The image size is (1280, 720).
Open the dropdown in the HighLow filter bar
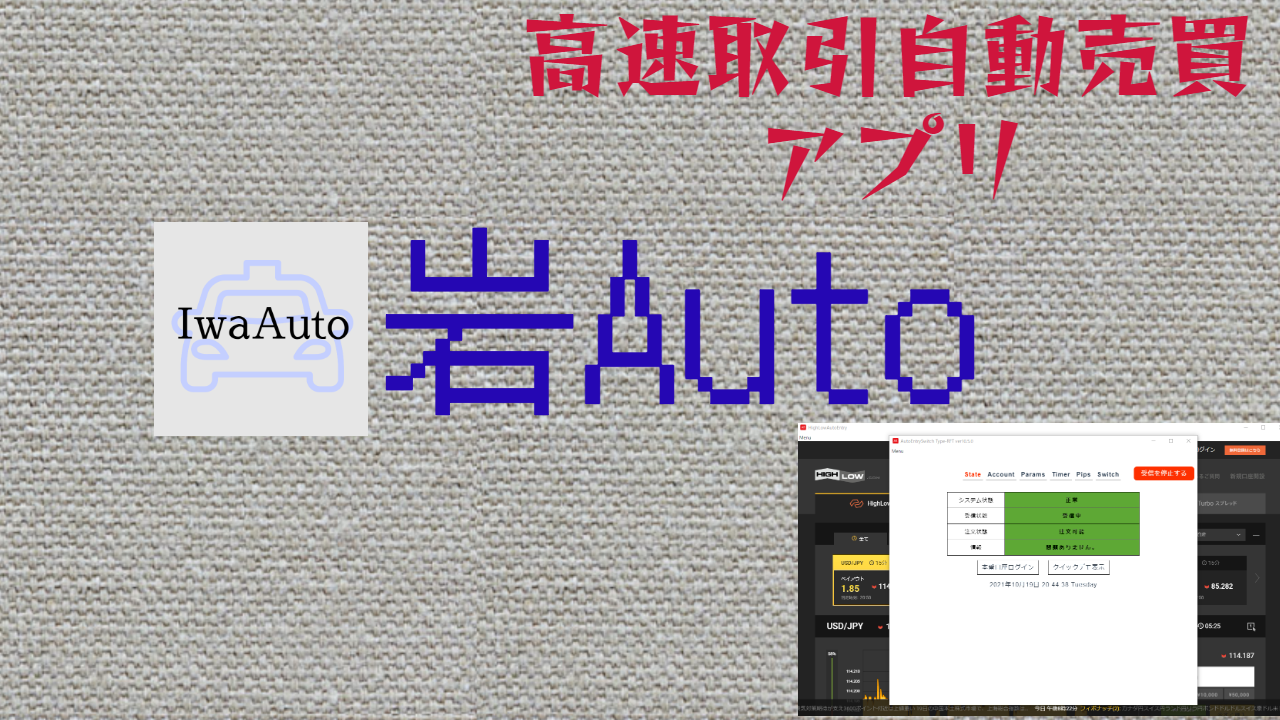point(1221,535)
